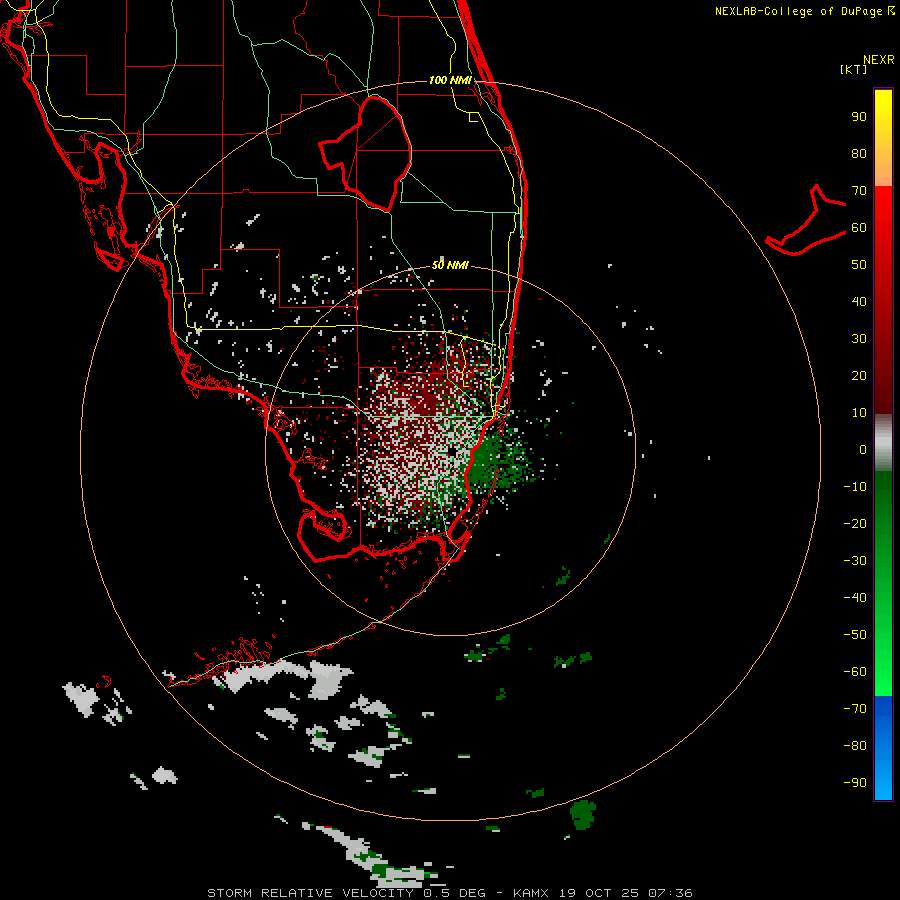Select the -60 value on the velocity scale

(x=855, y=672)
